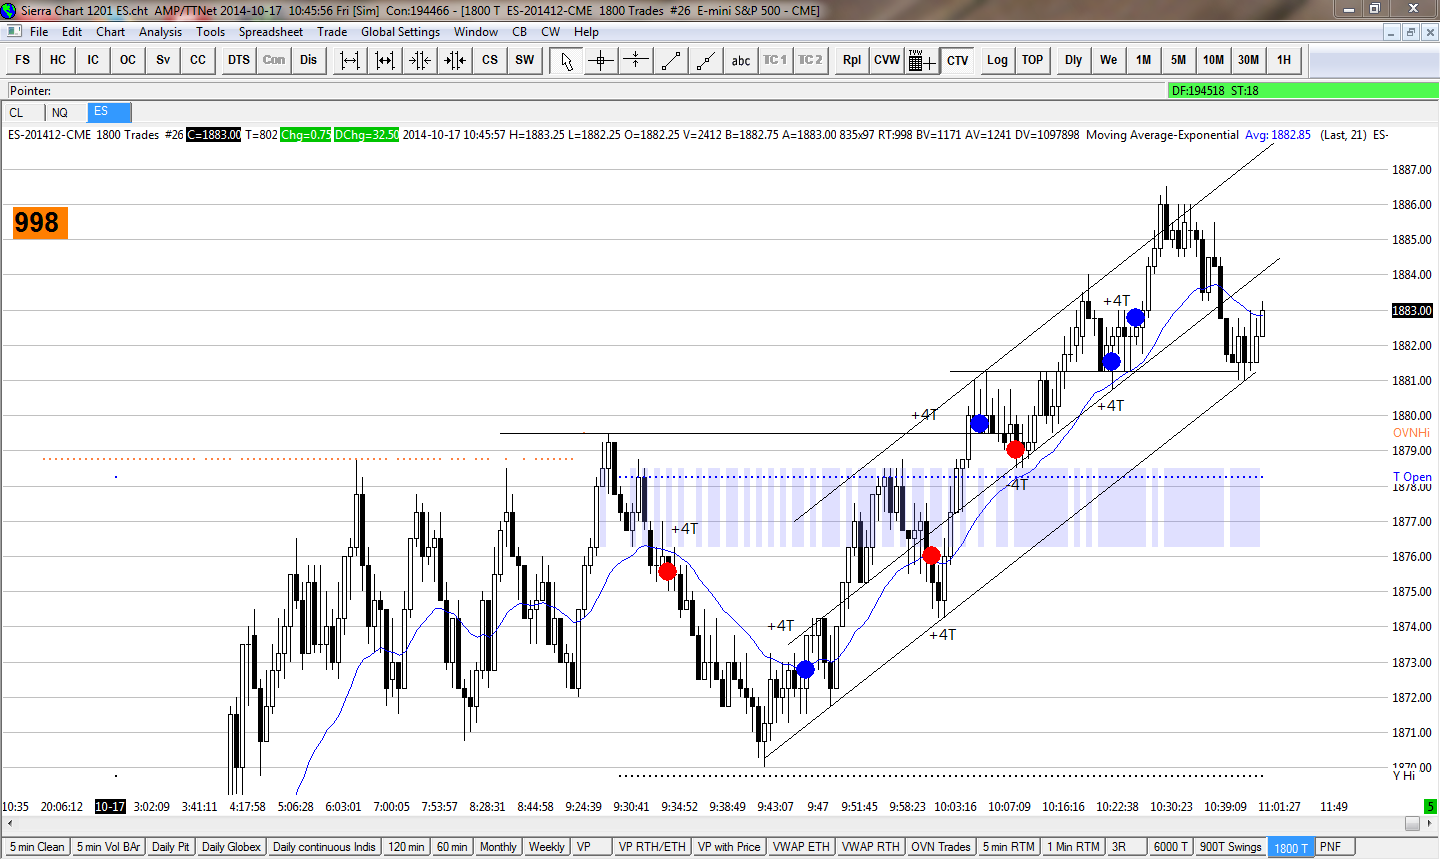Click the Sv save toolbar button
The image size is (1440, 860).
pyautogui.click(x=163, y=60)
